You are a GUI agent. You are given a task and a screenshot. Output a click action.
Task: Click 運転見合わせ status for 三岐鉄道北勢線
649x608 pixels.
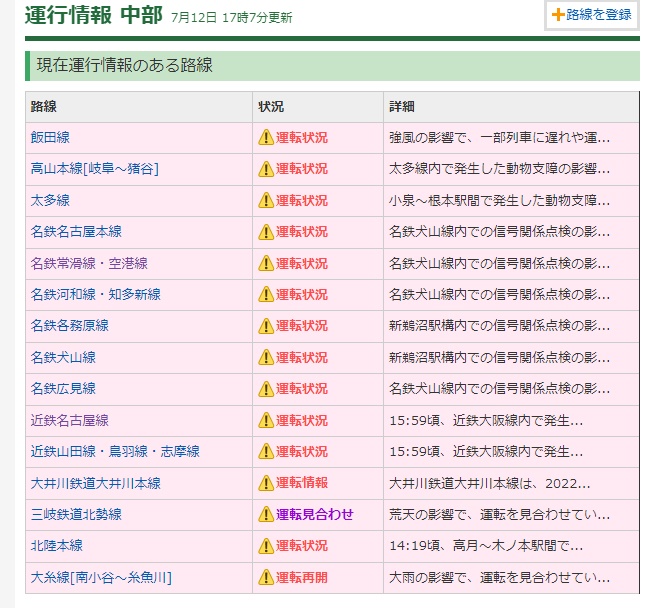point(315,514)
